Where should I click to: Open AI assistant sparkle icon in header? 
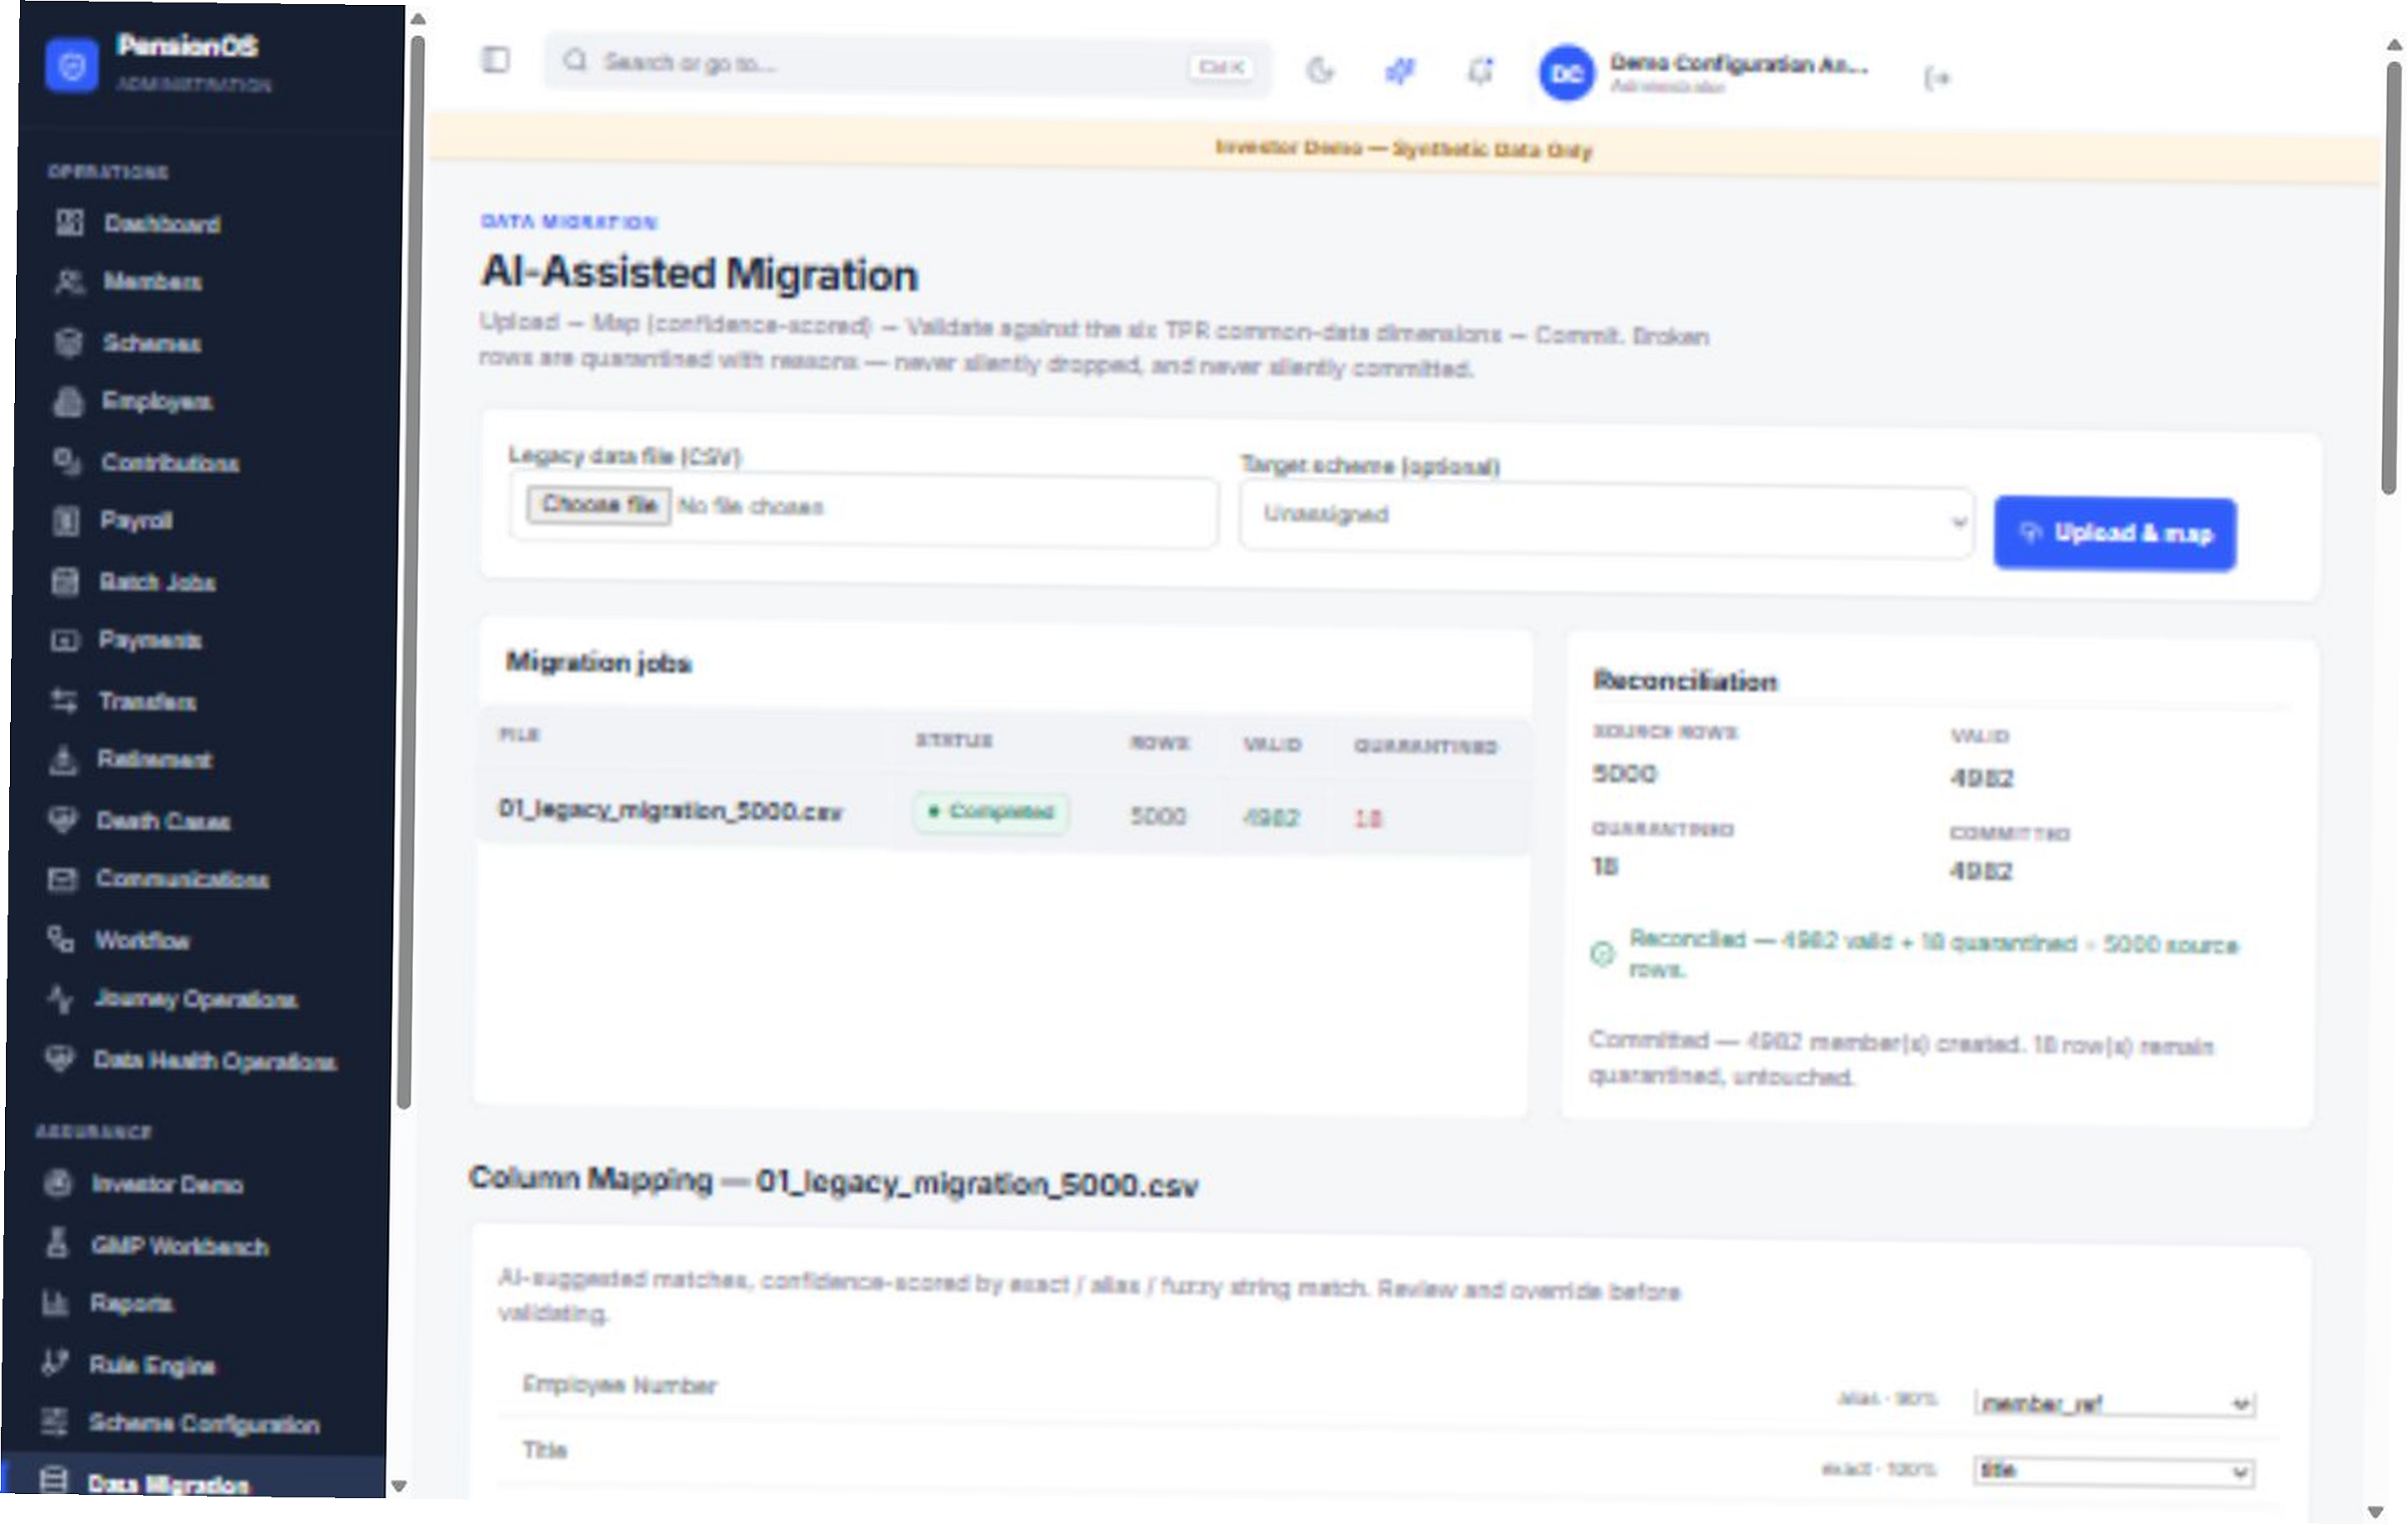[1399, 70]
